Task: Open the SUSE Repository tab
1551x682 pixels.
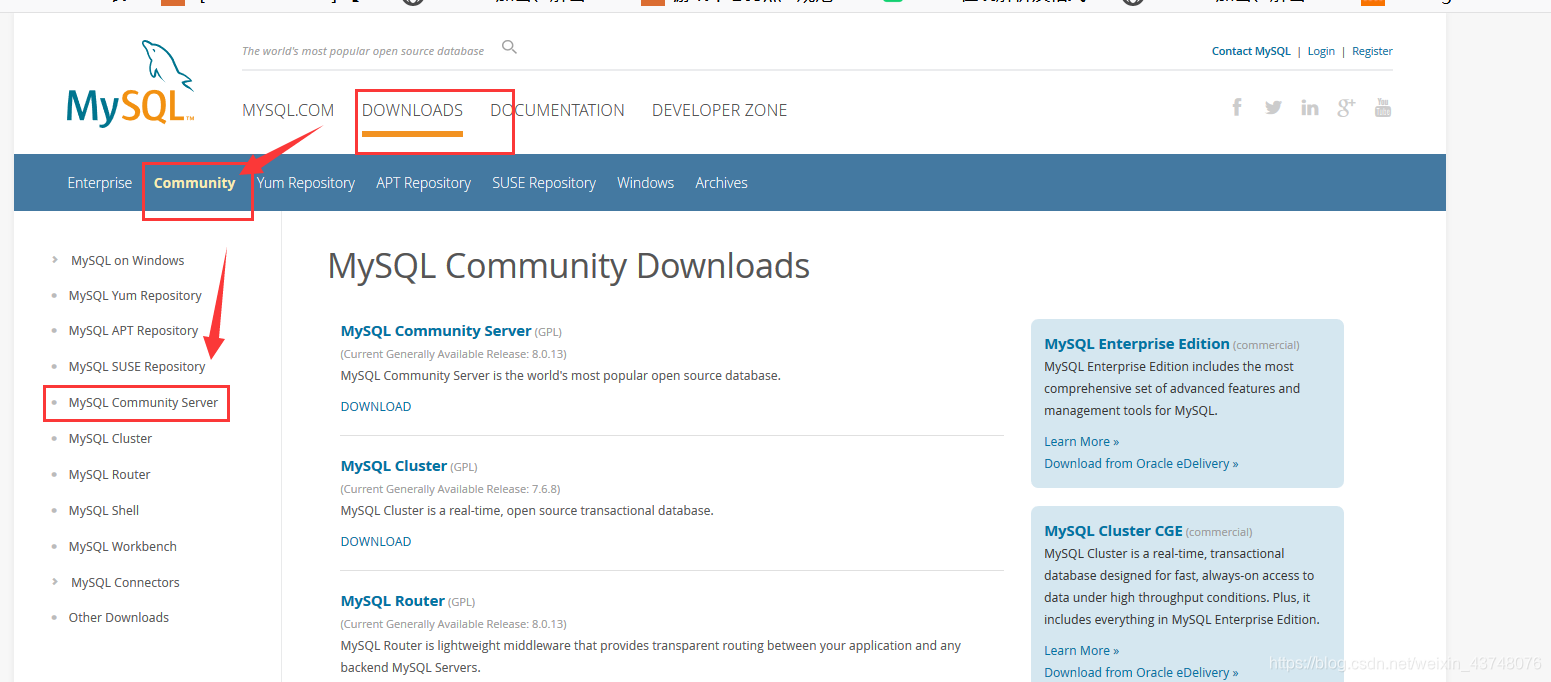Action: 544,183
